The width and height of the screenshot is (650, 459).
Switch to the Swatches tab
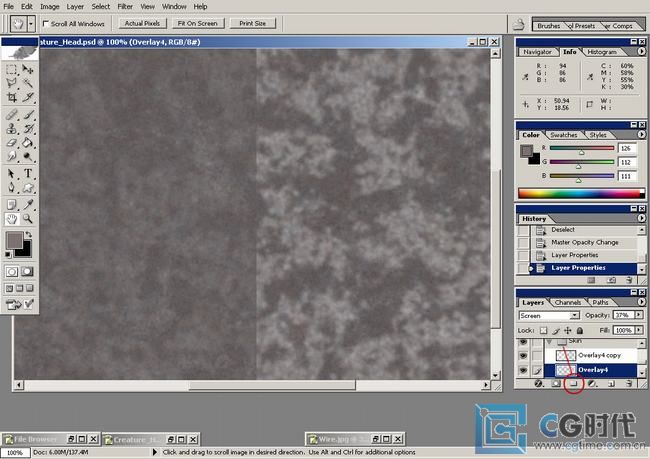[563, 135]
